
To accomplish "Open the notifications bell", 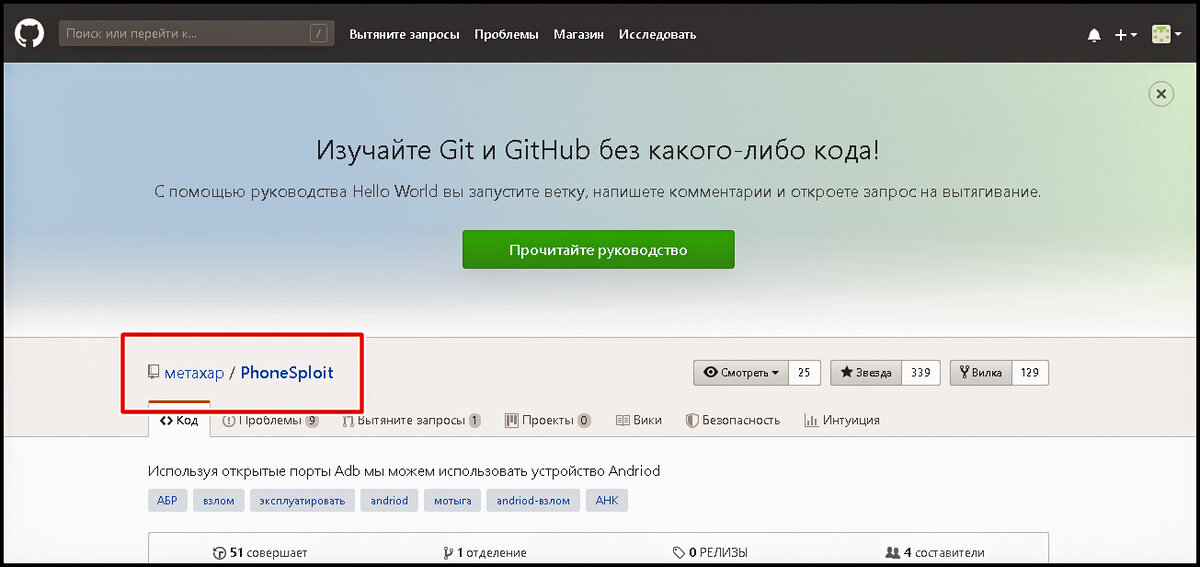I will (x=1094, y=34).
